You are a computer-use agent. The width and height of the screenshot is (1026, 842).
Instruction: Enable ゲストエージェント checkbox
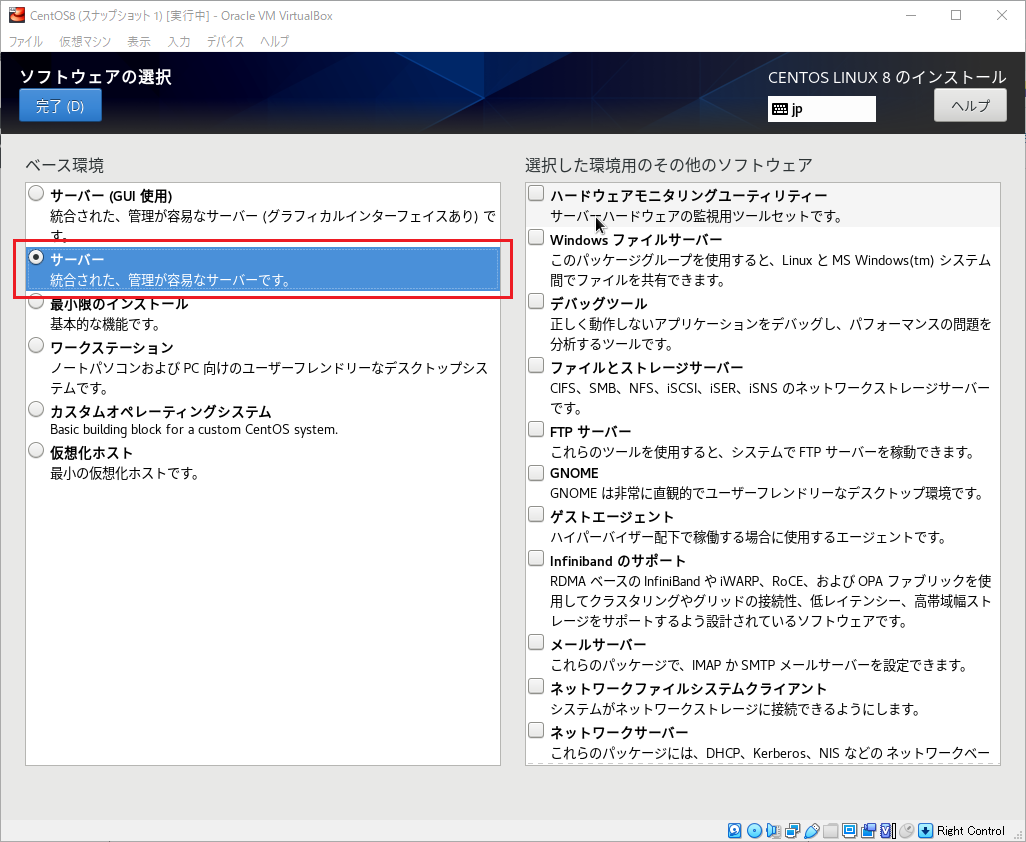tap(536, 514)
